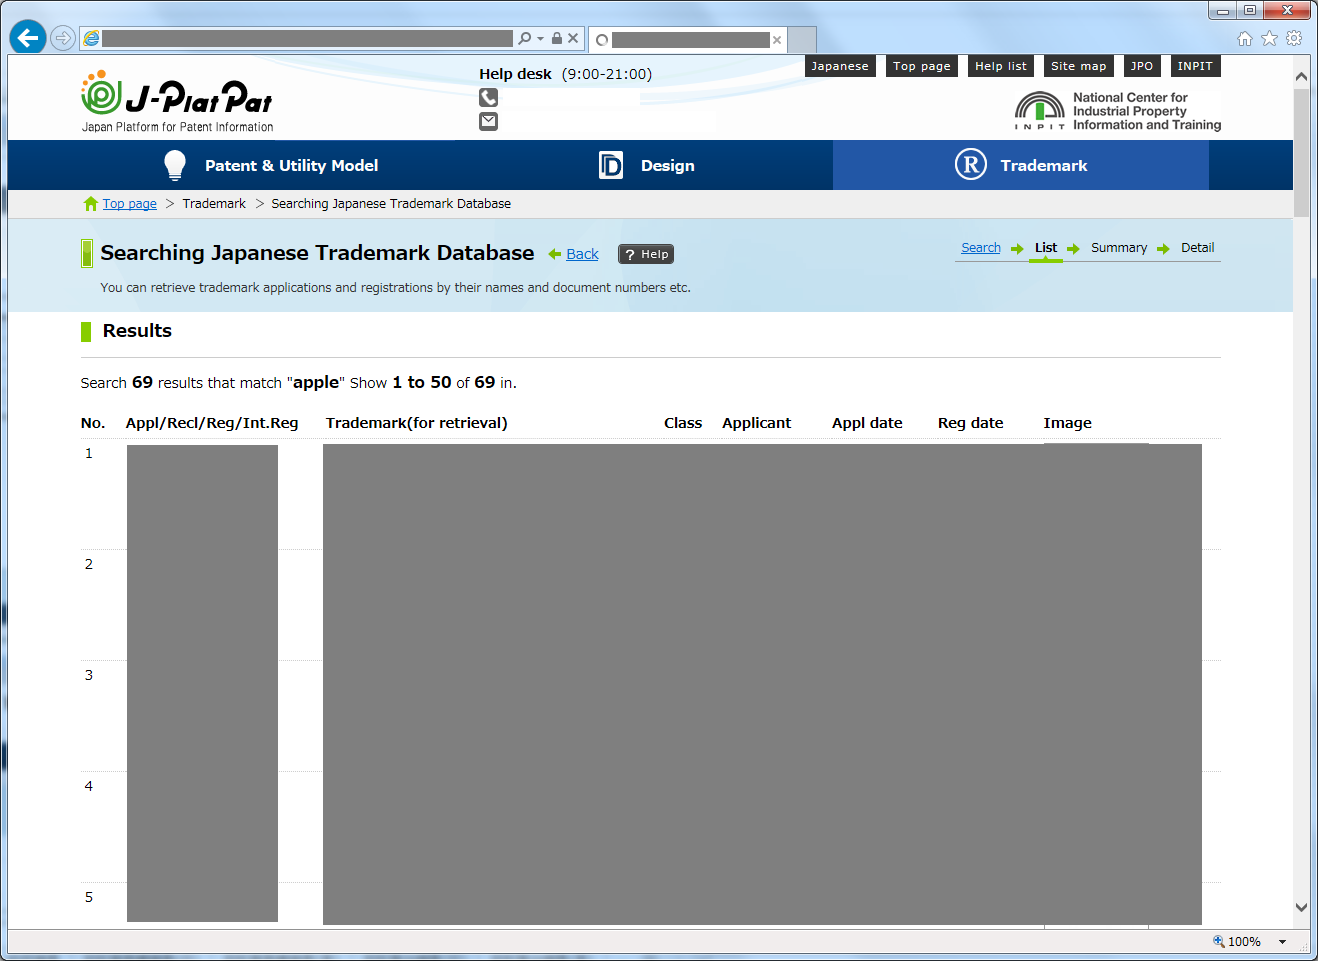The width and height of the screenshot is (1318, 961).
Task: Click the telephone icon beside Help desk
Action: (488, 97)
